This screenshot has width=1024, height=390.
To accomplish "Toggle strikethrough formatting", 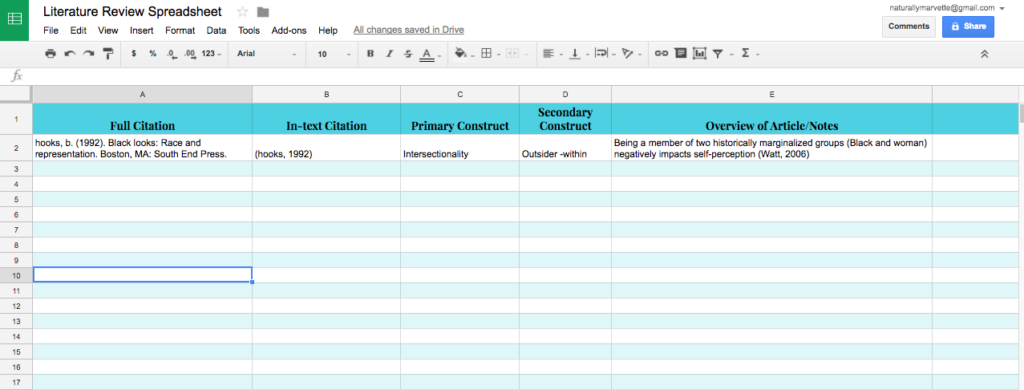I will pos(408,54).
